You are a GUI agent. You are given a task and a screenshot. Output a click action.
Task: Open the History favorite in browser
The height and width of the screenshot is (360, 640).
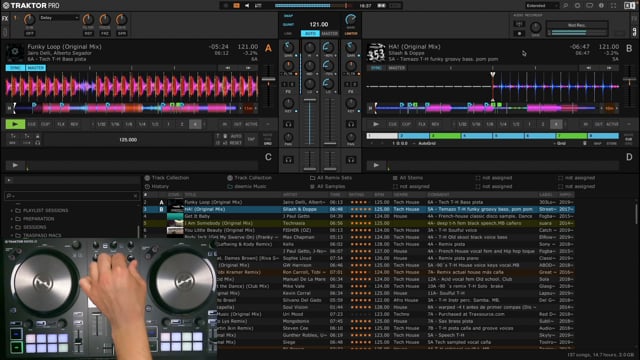pyautogui.click(x=160, y=187)
